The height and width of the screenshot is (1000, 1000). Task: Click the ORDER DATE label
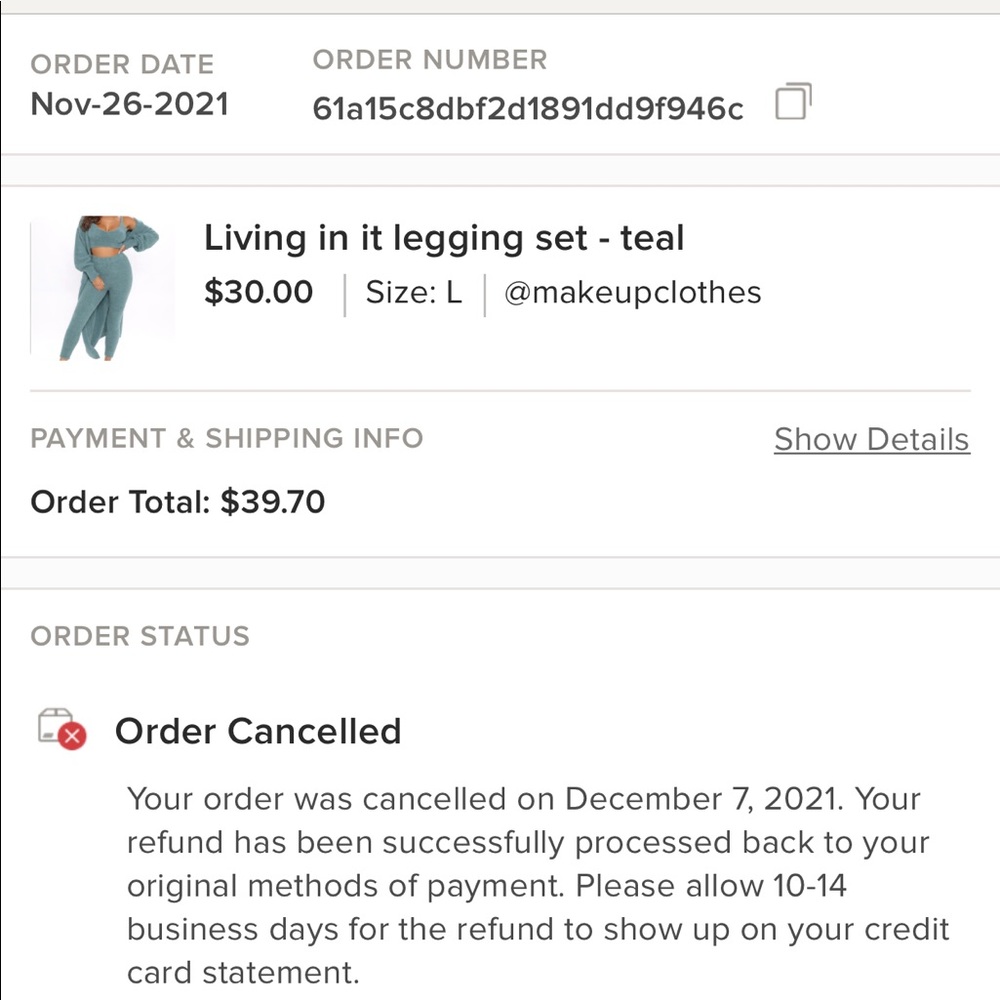coord(122,64)
